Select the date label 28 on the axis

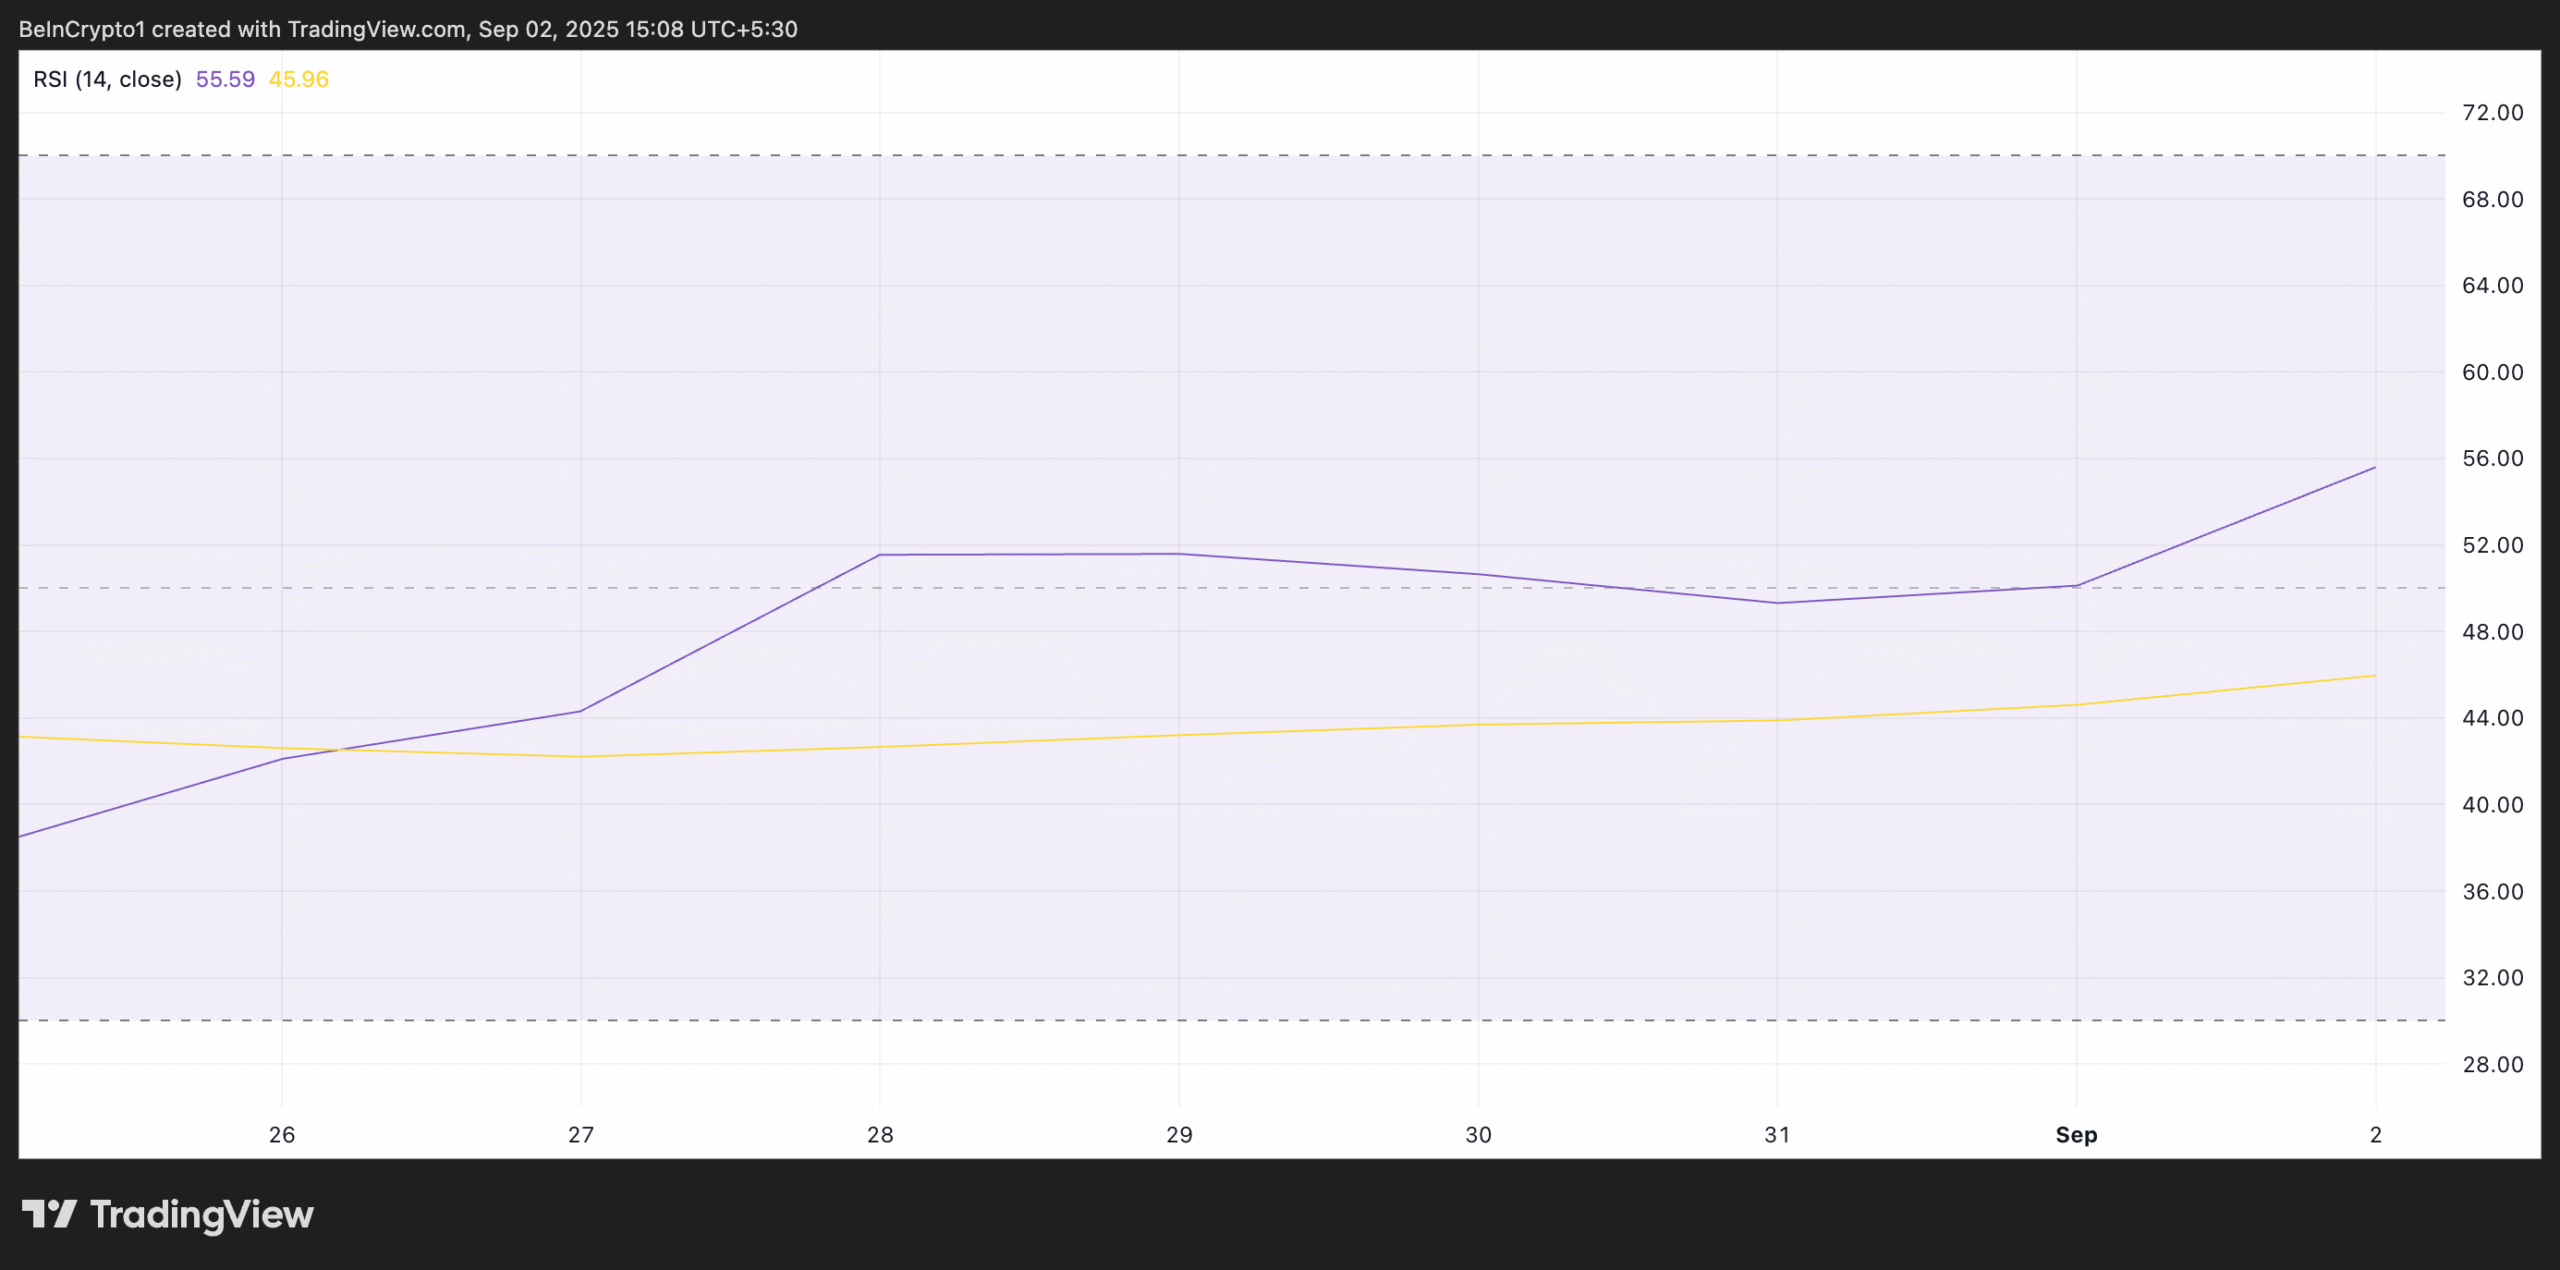click(880, 1135)
